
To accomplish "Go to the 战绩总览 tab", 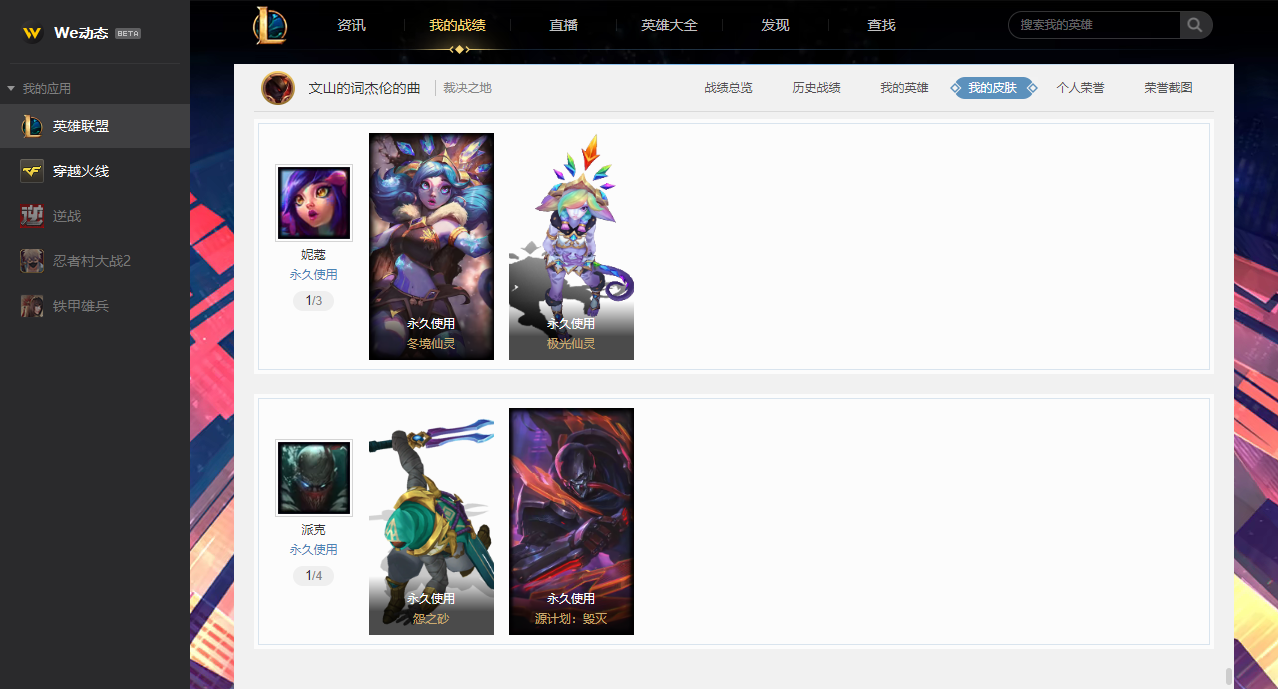I will tap(728, 88).
